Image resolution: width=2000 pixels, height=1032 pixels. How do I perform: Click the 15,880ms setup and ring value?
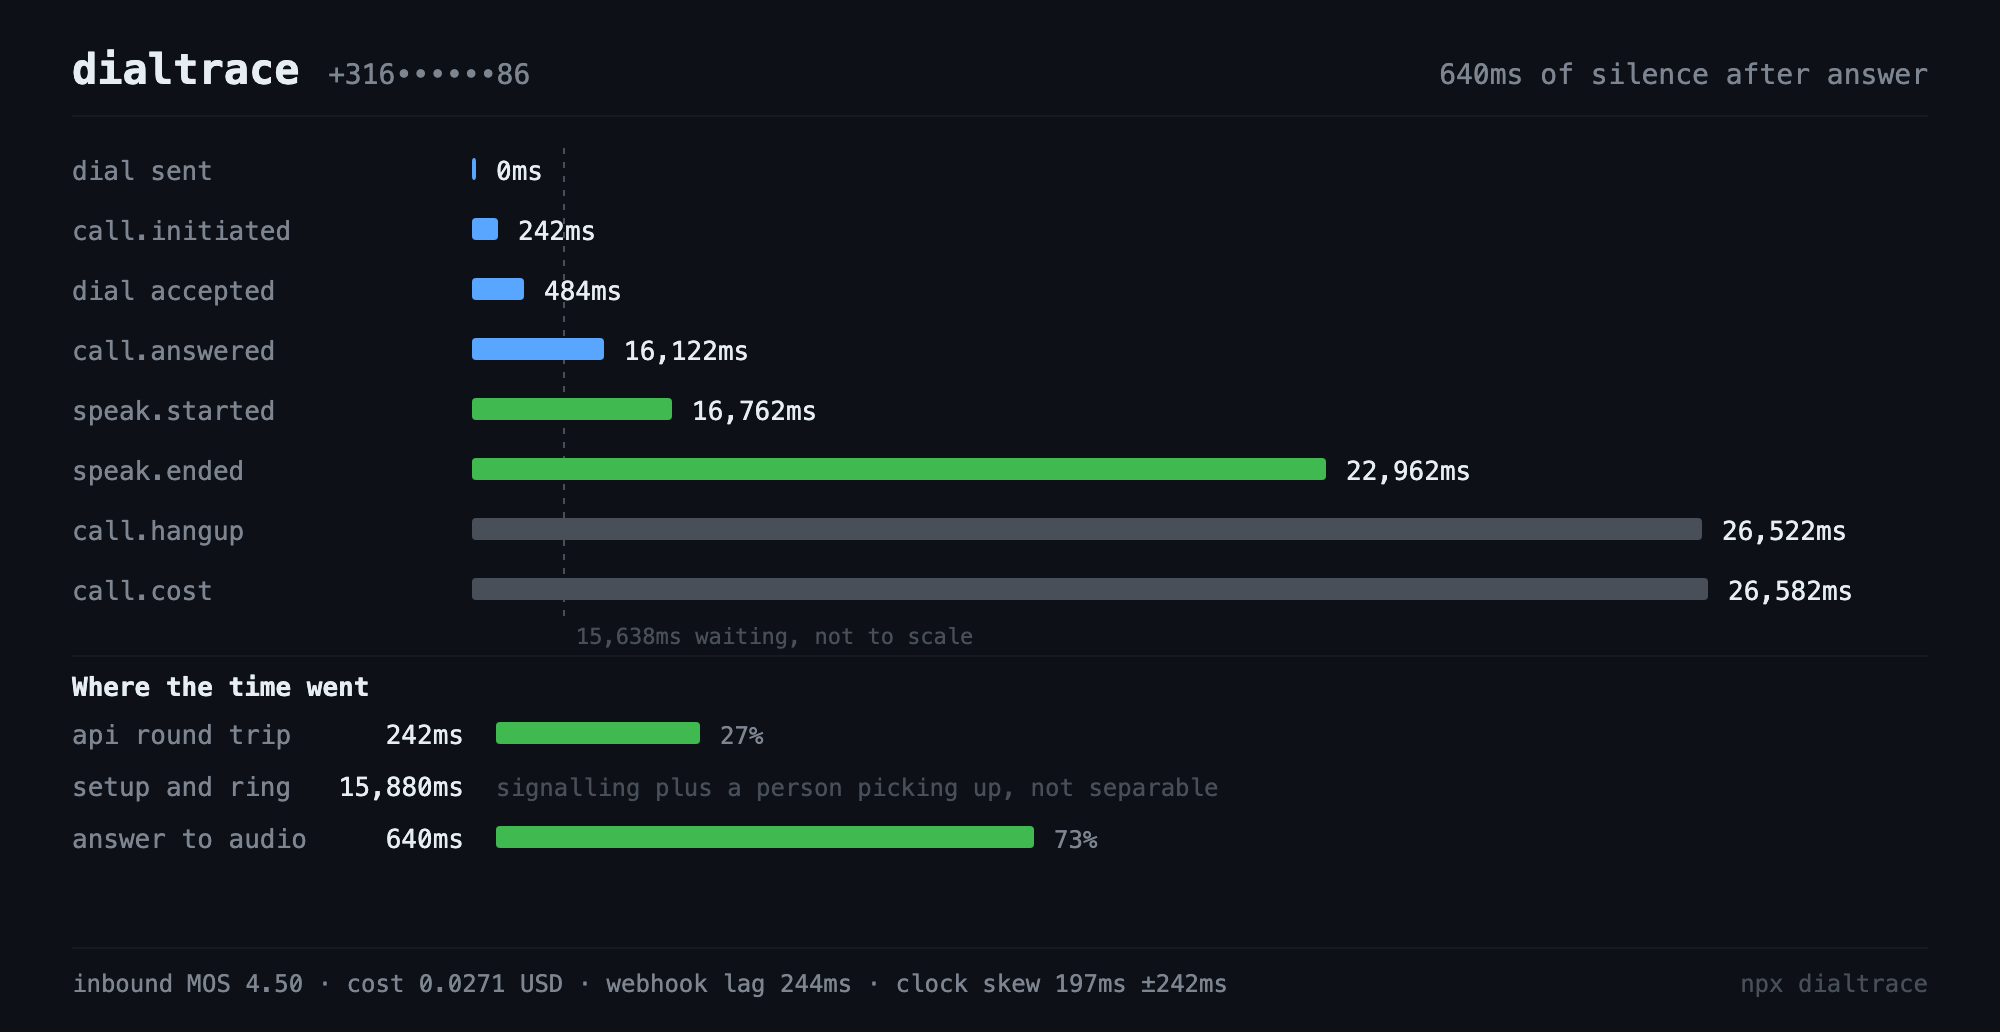coord(401,788)
